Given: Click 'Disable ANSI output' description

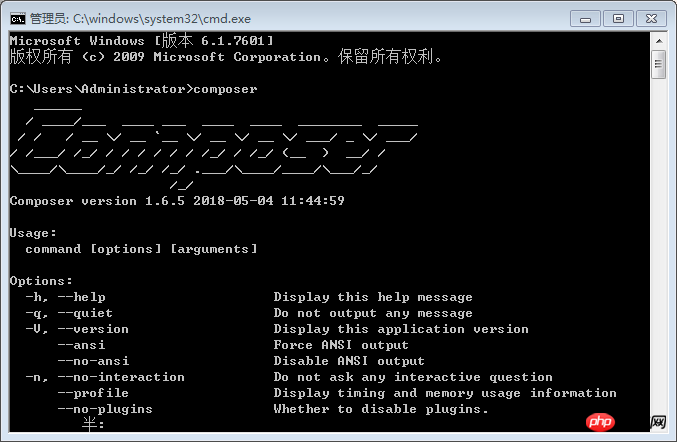Looking at the screenshot, I should pos(349,361).
